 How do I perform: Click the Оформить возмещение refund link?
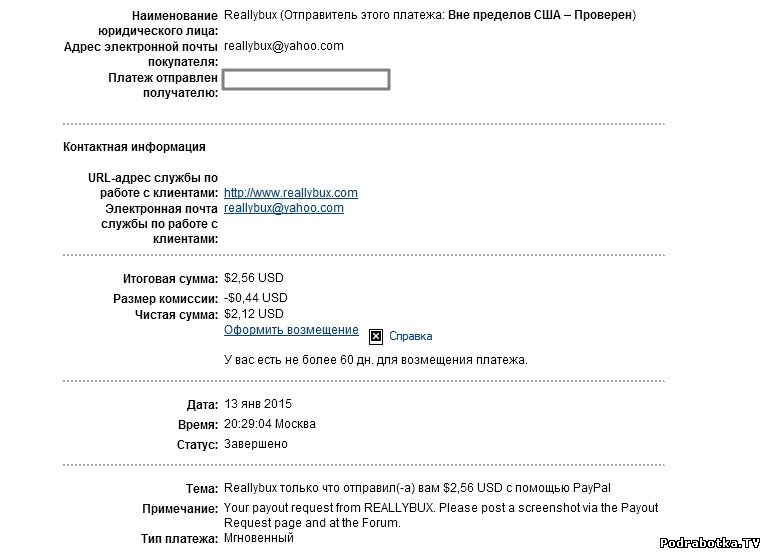click(291, 330)
